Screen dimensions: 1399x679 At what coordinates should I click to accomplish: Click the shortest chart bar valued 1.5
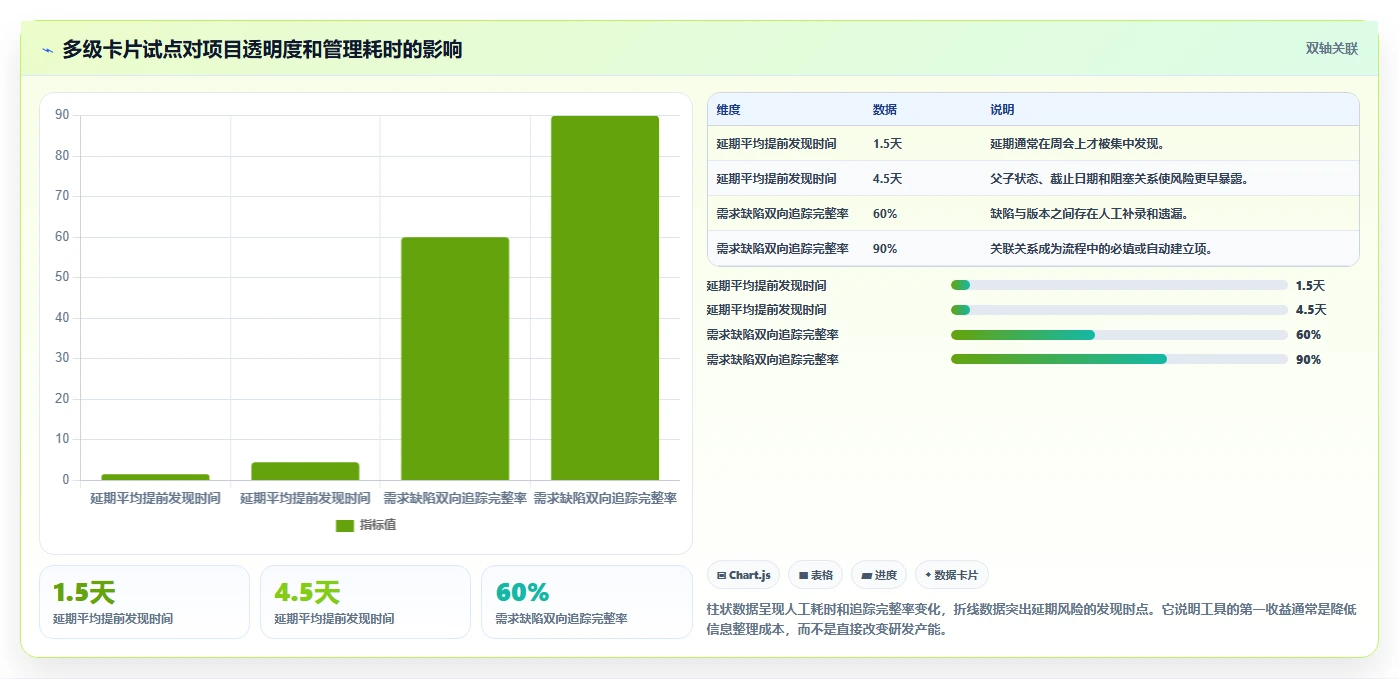(155, 477)
